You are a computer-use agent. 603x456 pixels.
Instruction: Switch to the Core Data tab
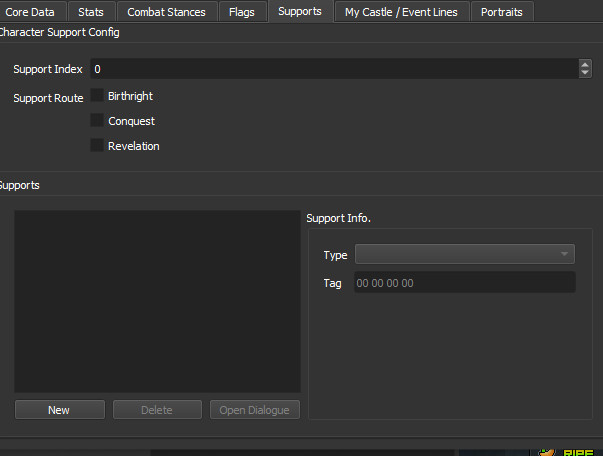click(x=29, y=12)
